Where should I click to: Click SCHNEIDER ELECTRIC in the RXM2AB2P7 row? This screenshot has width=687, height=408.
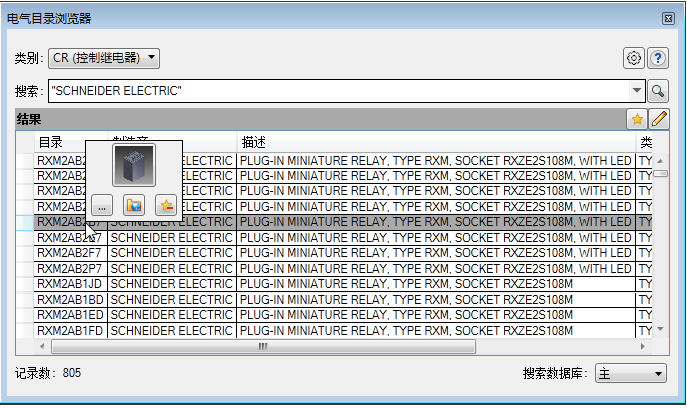point(172,269)
